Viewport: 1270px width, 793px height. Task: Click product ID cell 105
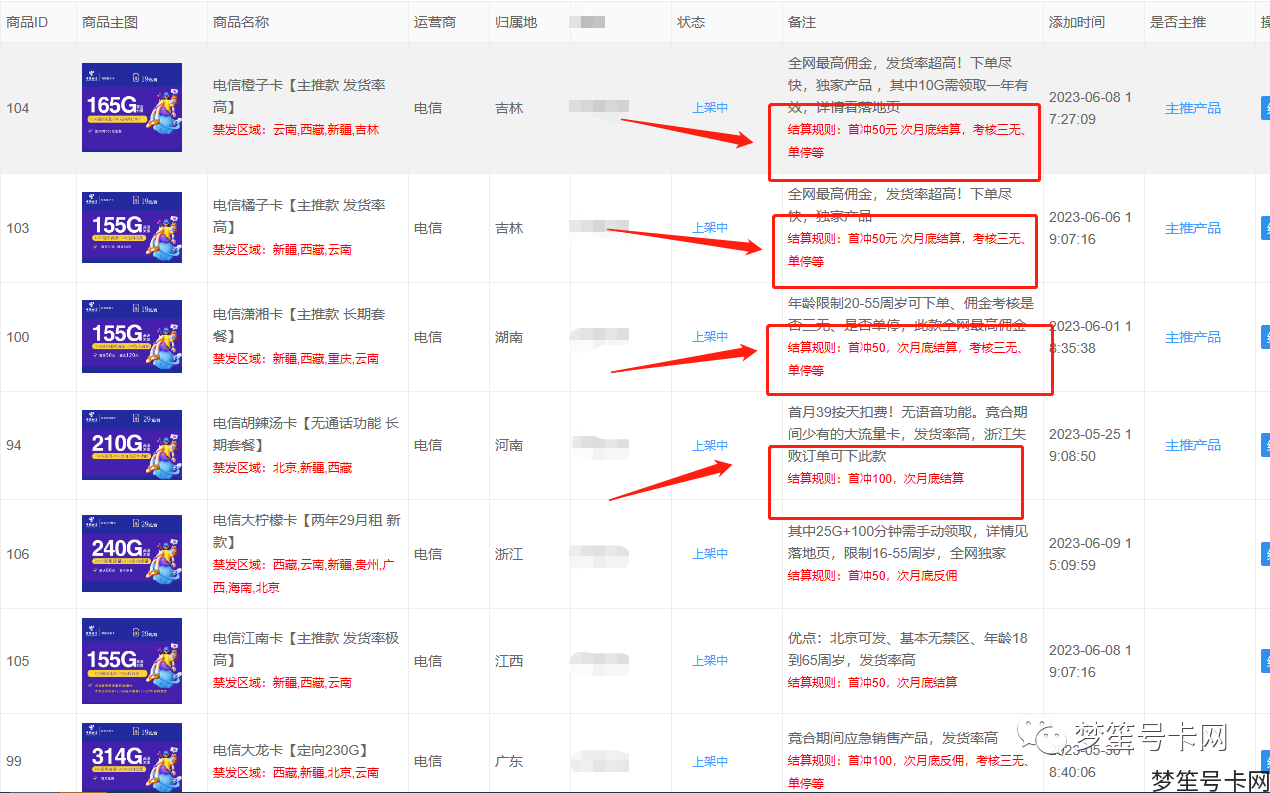pyautogui.click(x=18, y=661)
